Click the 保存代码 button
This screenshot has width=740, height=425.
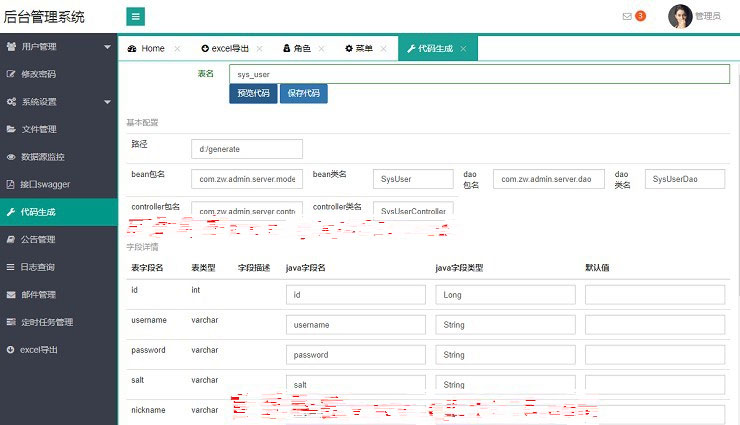(303, 93)
